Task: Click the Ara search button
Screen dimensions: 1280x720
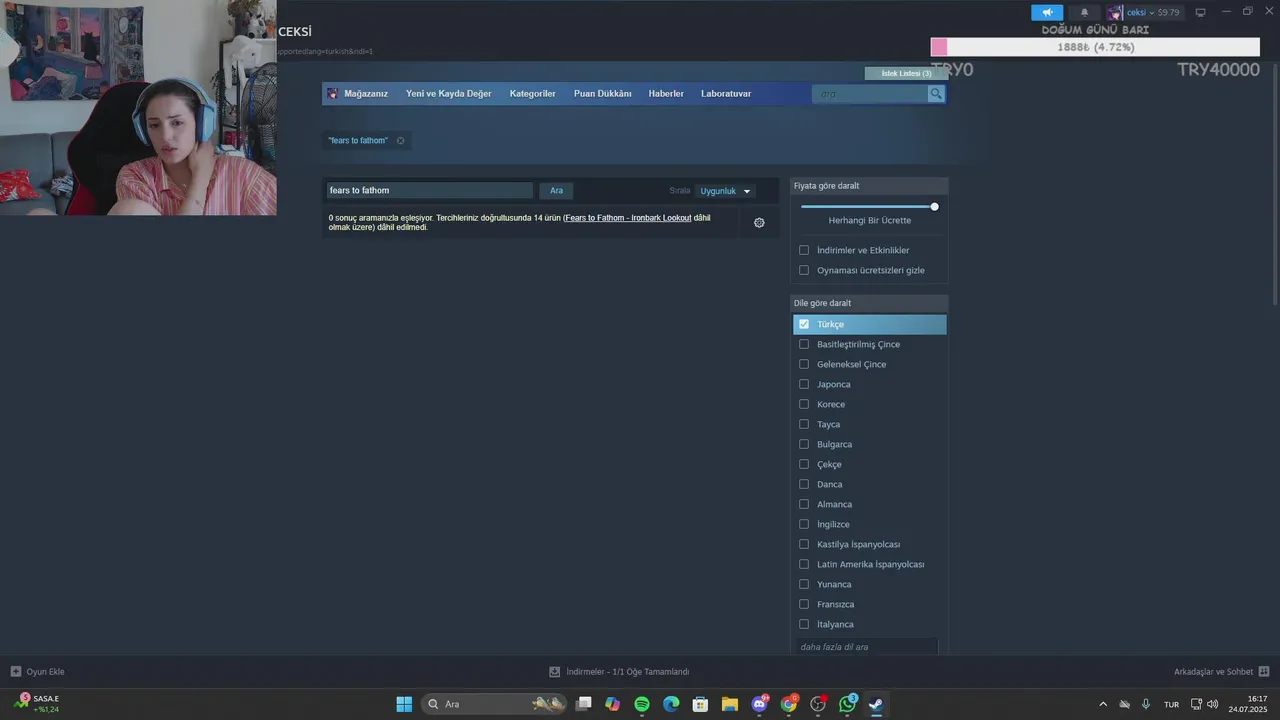Action: [556, 191]
